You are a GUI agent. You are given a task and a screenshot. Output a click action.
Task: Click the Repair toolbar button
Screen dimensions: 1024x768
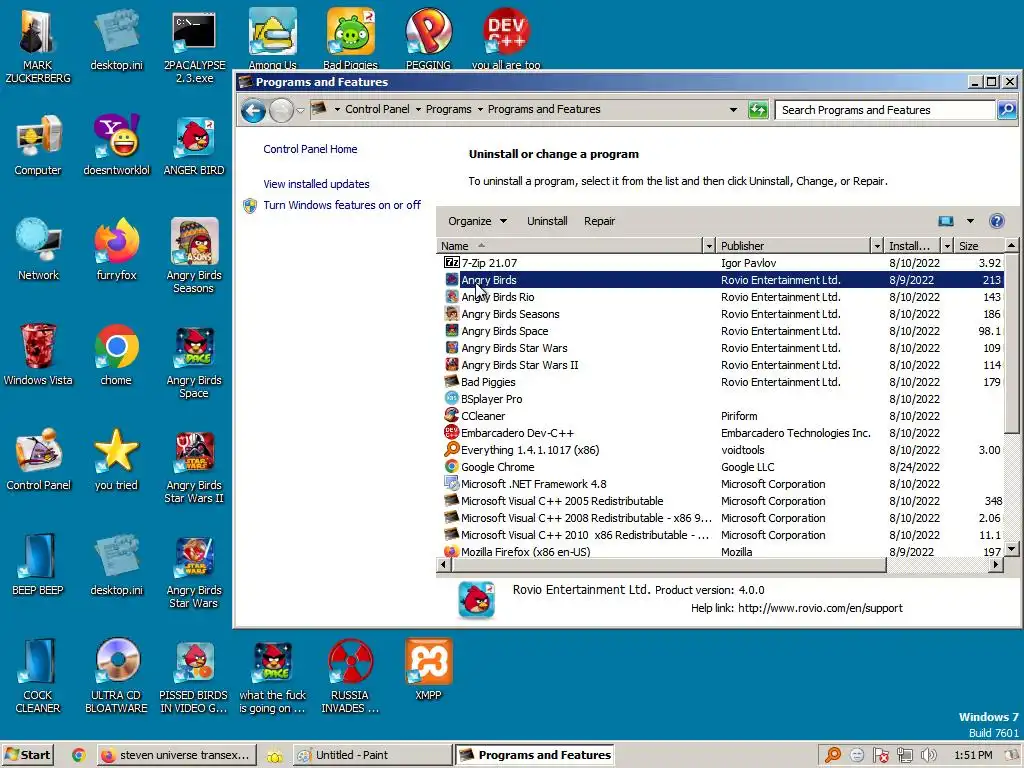[600, 221]
